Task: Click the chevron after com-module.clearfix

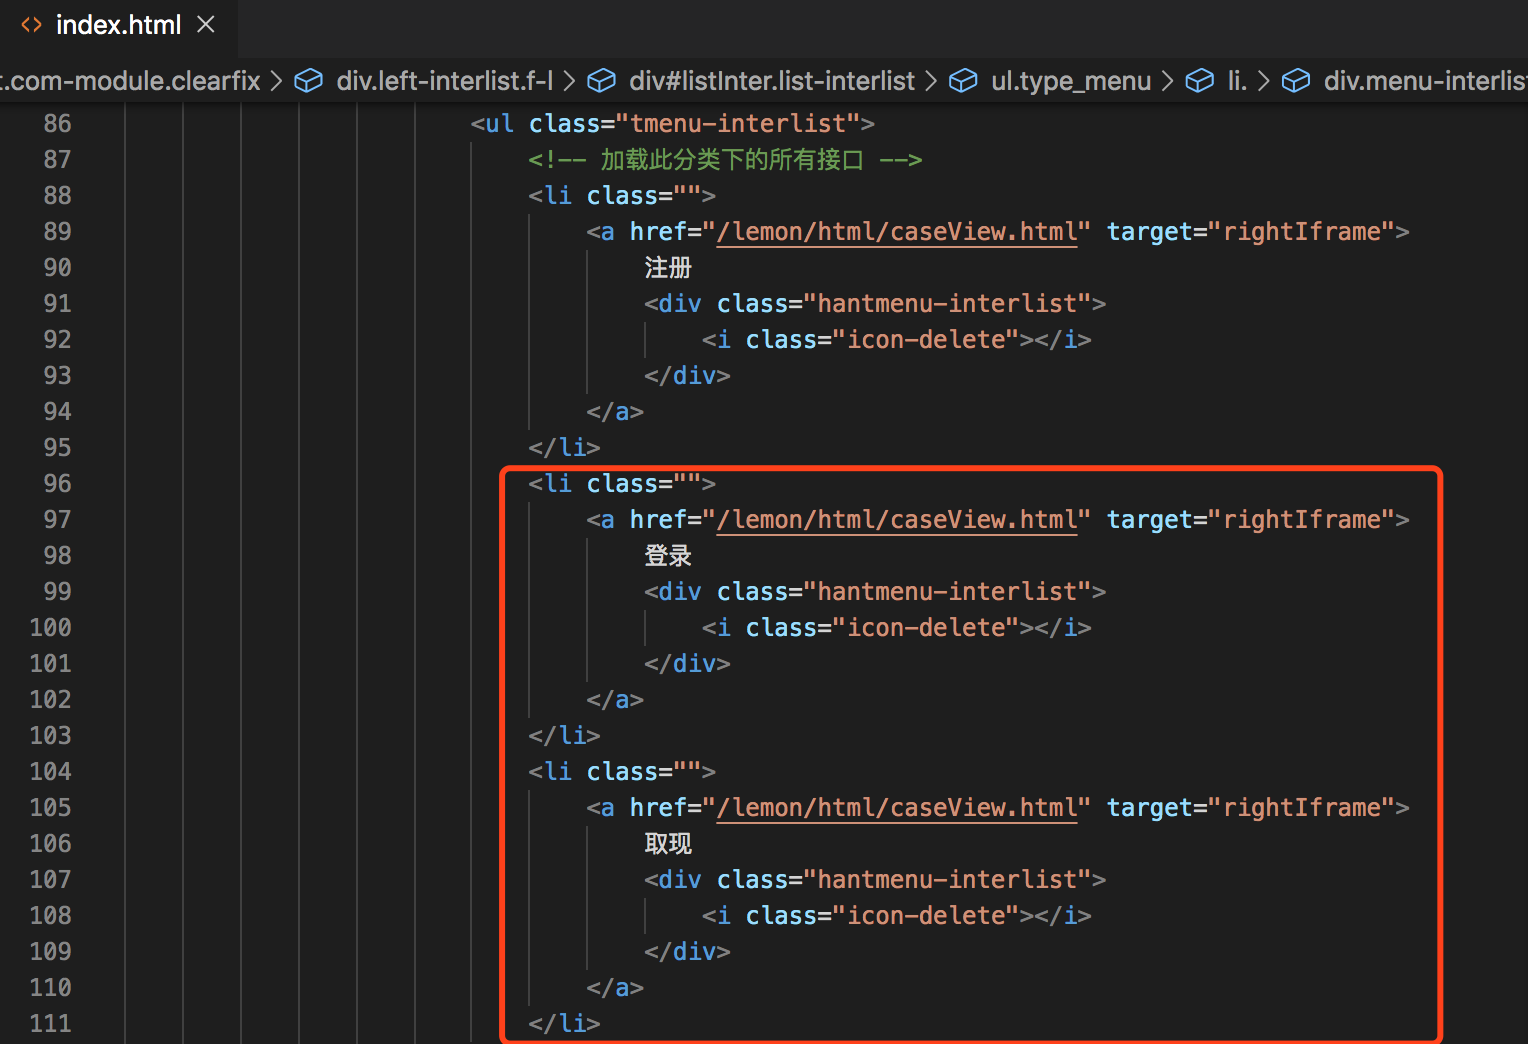Action: click(277, 81)
